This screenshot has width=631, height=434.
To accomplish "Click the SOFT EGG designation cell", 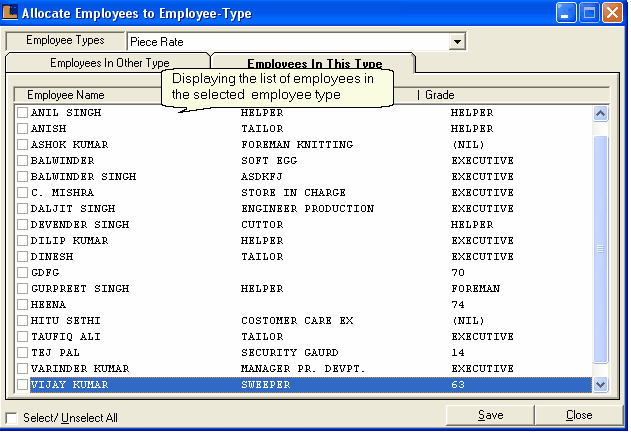I will pos(269,160).
